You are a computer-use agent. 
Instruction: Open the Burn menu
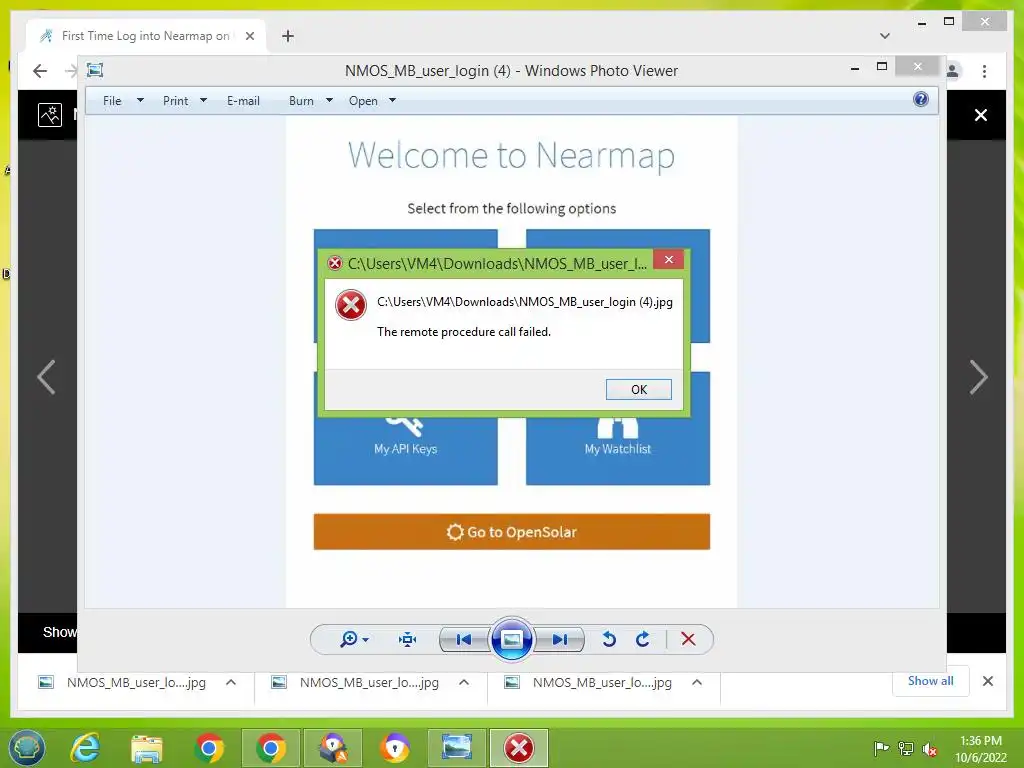(x=301, y=101)
